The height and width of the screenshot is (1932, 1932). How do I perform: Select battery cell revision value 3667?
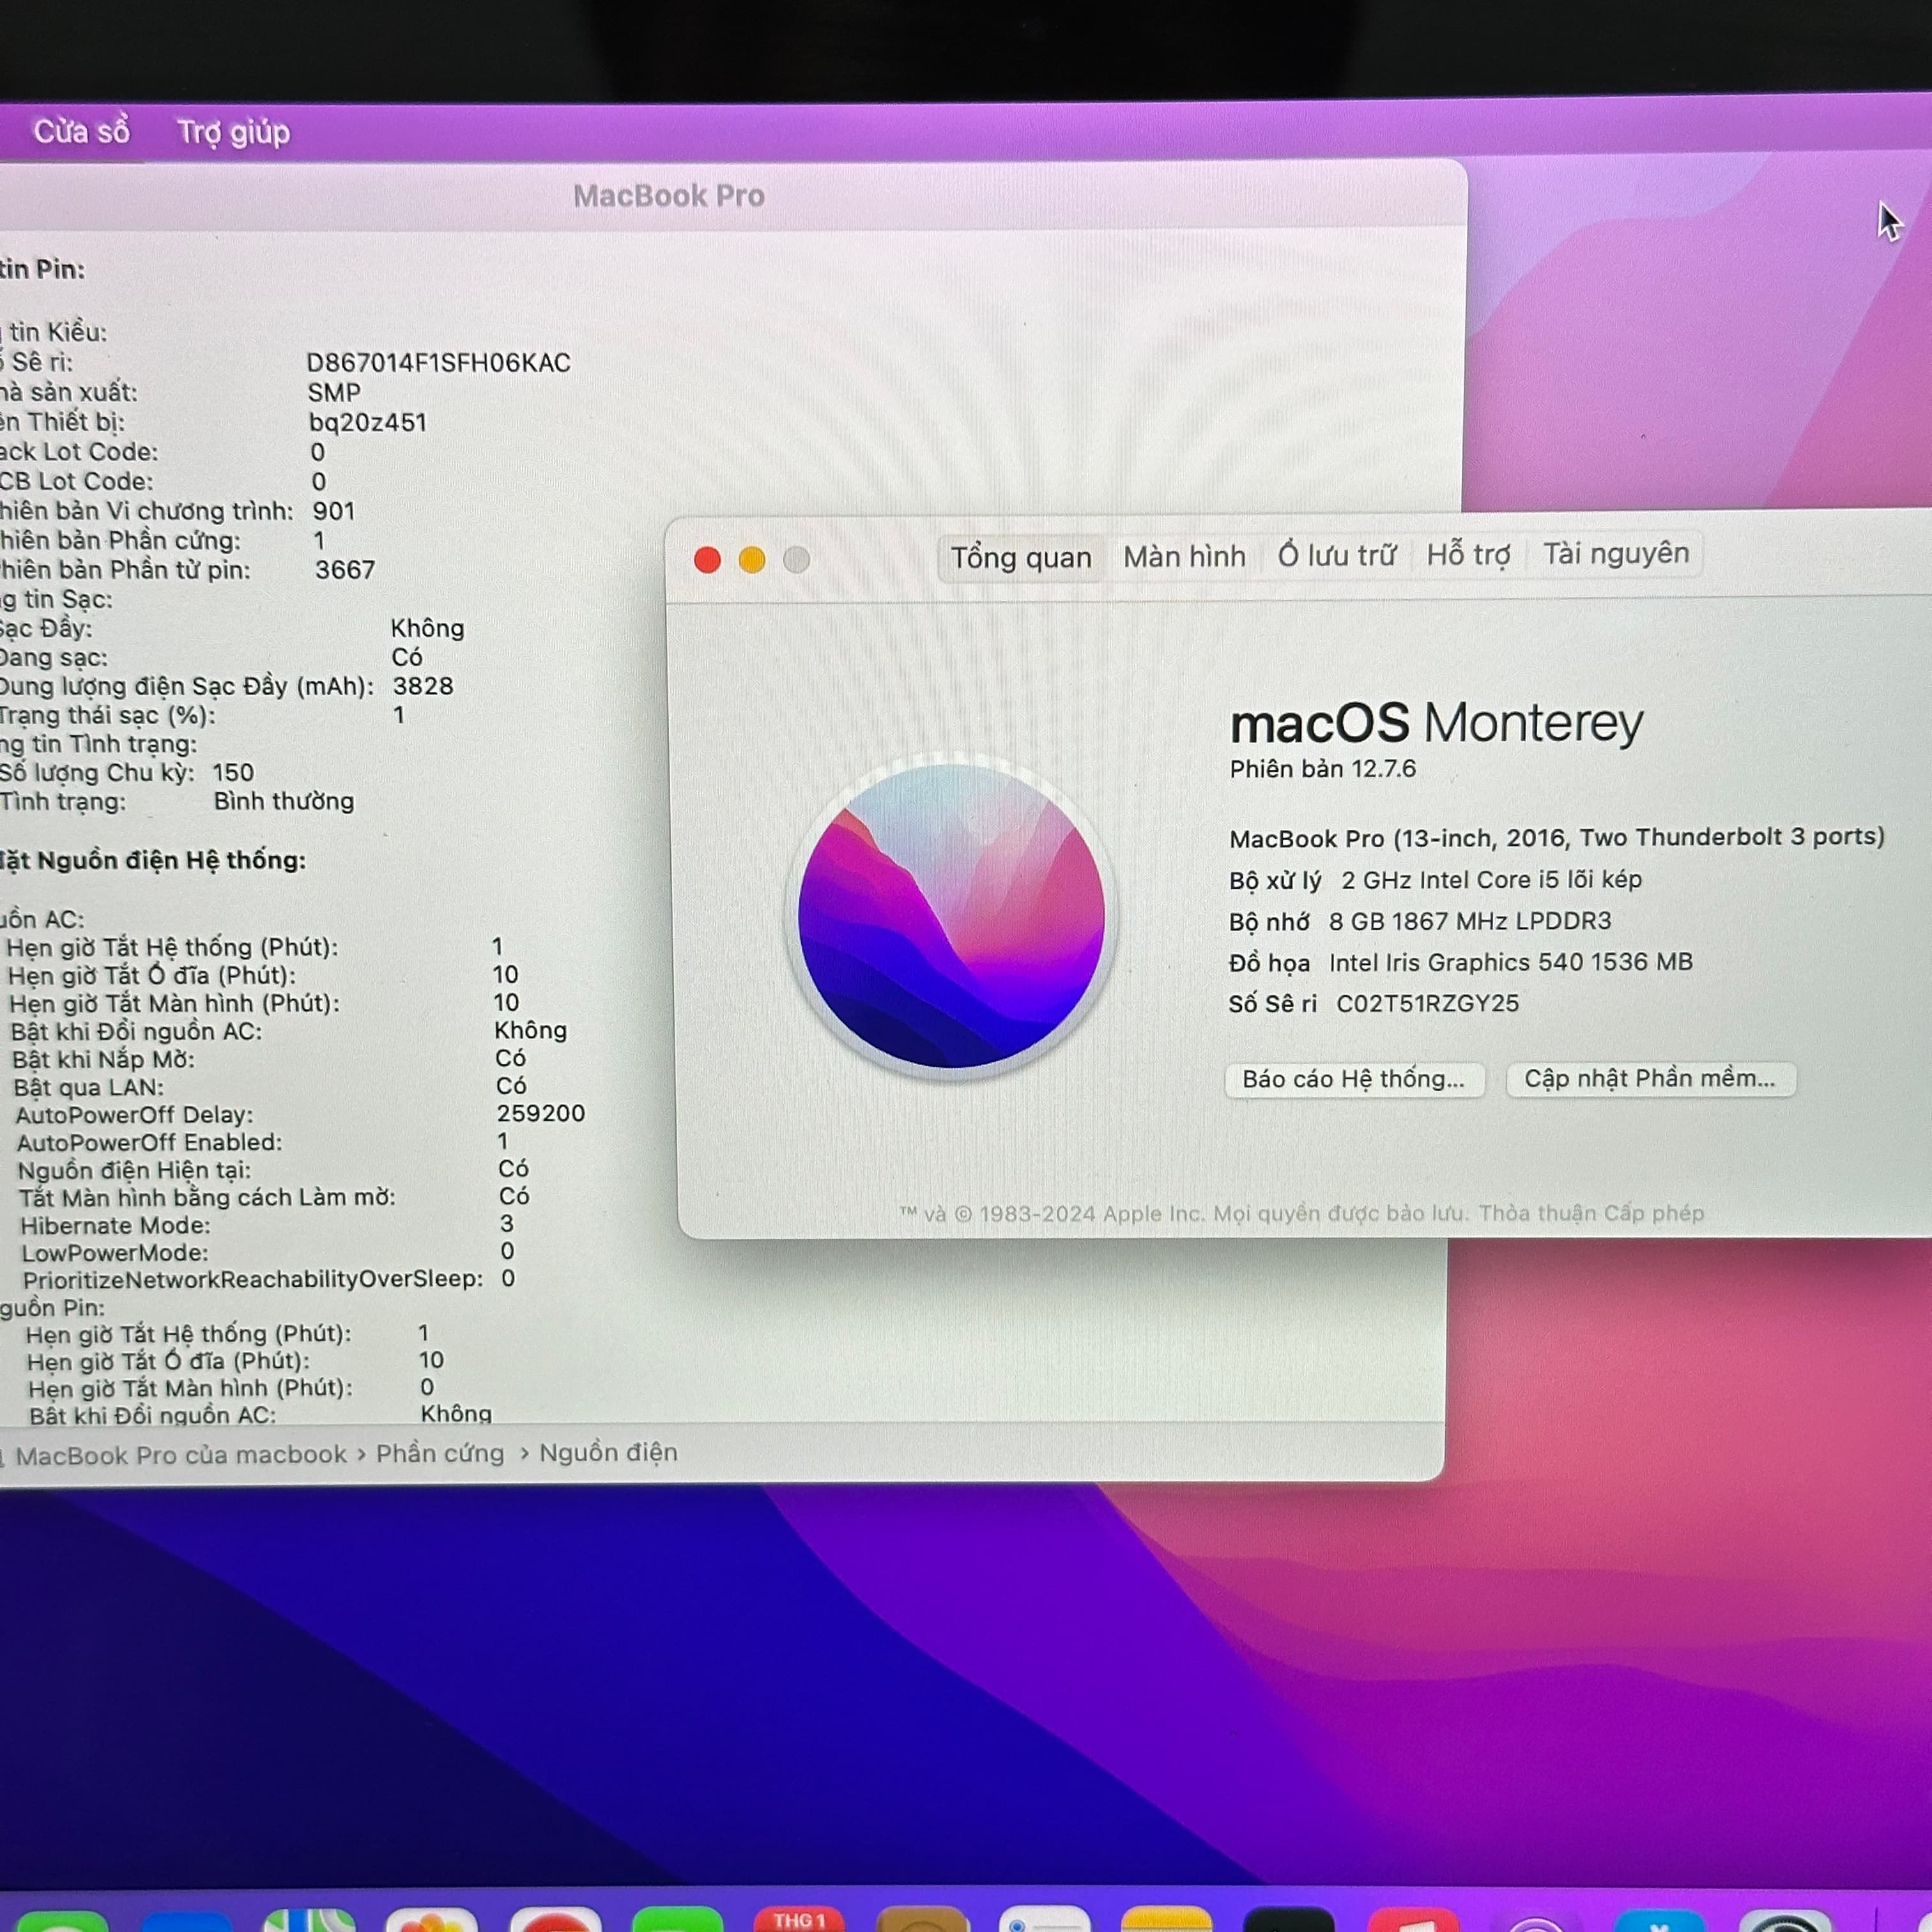[x=345, y=570]
